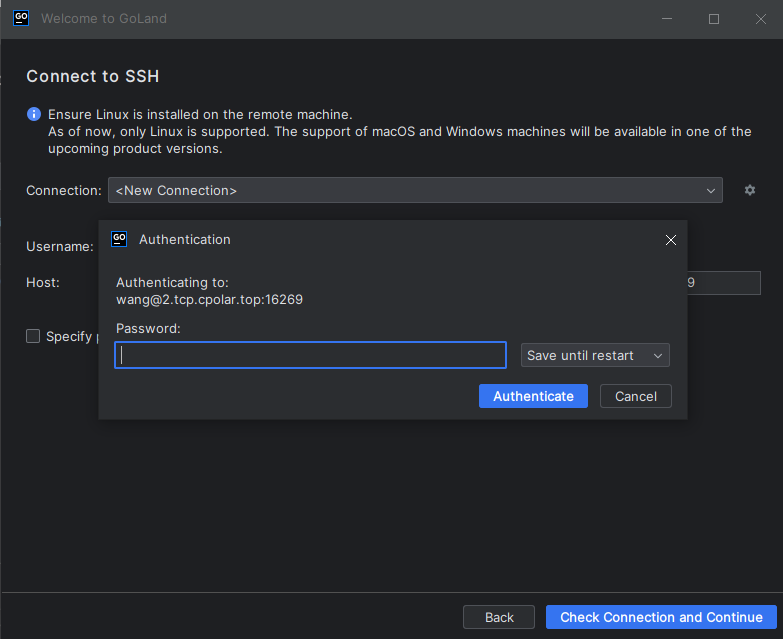Maximize the Welcome to GoLand window
The width and height of the screenshot is (783, 639).
pos(714,19)
